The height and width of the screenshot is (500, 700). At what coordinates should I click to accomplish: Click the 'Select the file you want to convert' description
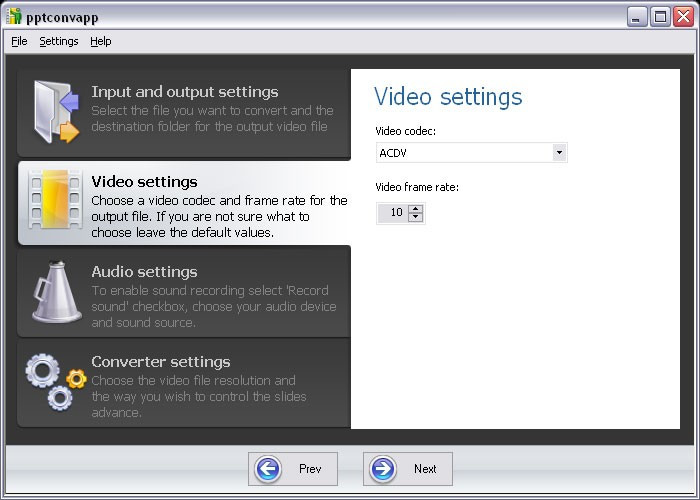click(x=212, y=118)
